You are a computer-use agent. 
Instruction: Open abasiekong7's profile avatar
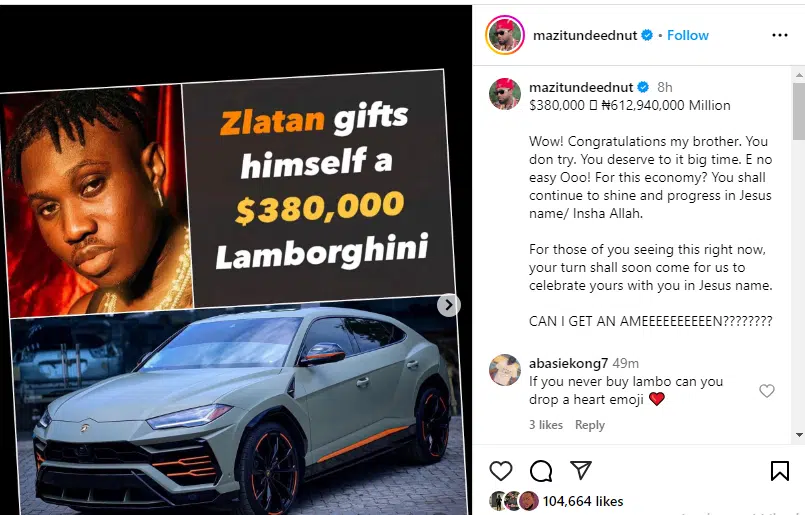click(x=505, y=370)
